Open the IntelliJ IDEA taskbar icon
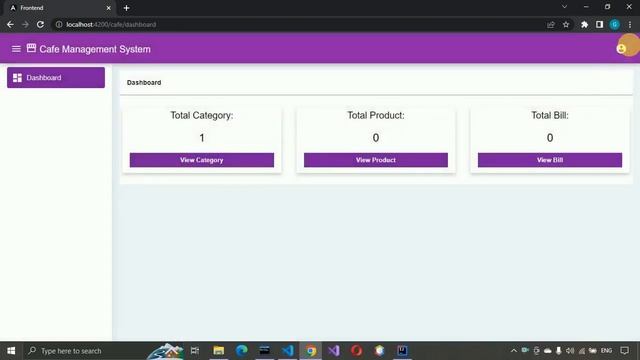Viewport: 640px width, 360px height. [x=402, y=351]
